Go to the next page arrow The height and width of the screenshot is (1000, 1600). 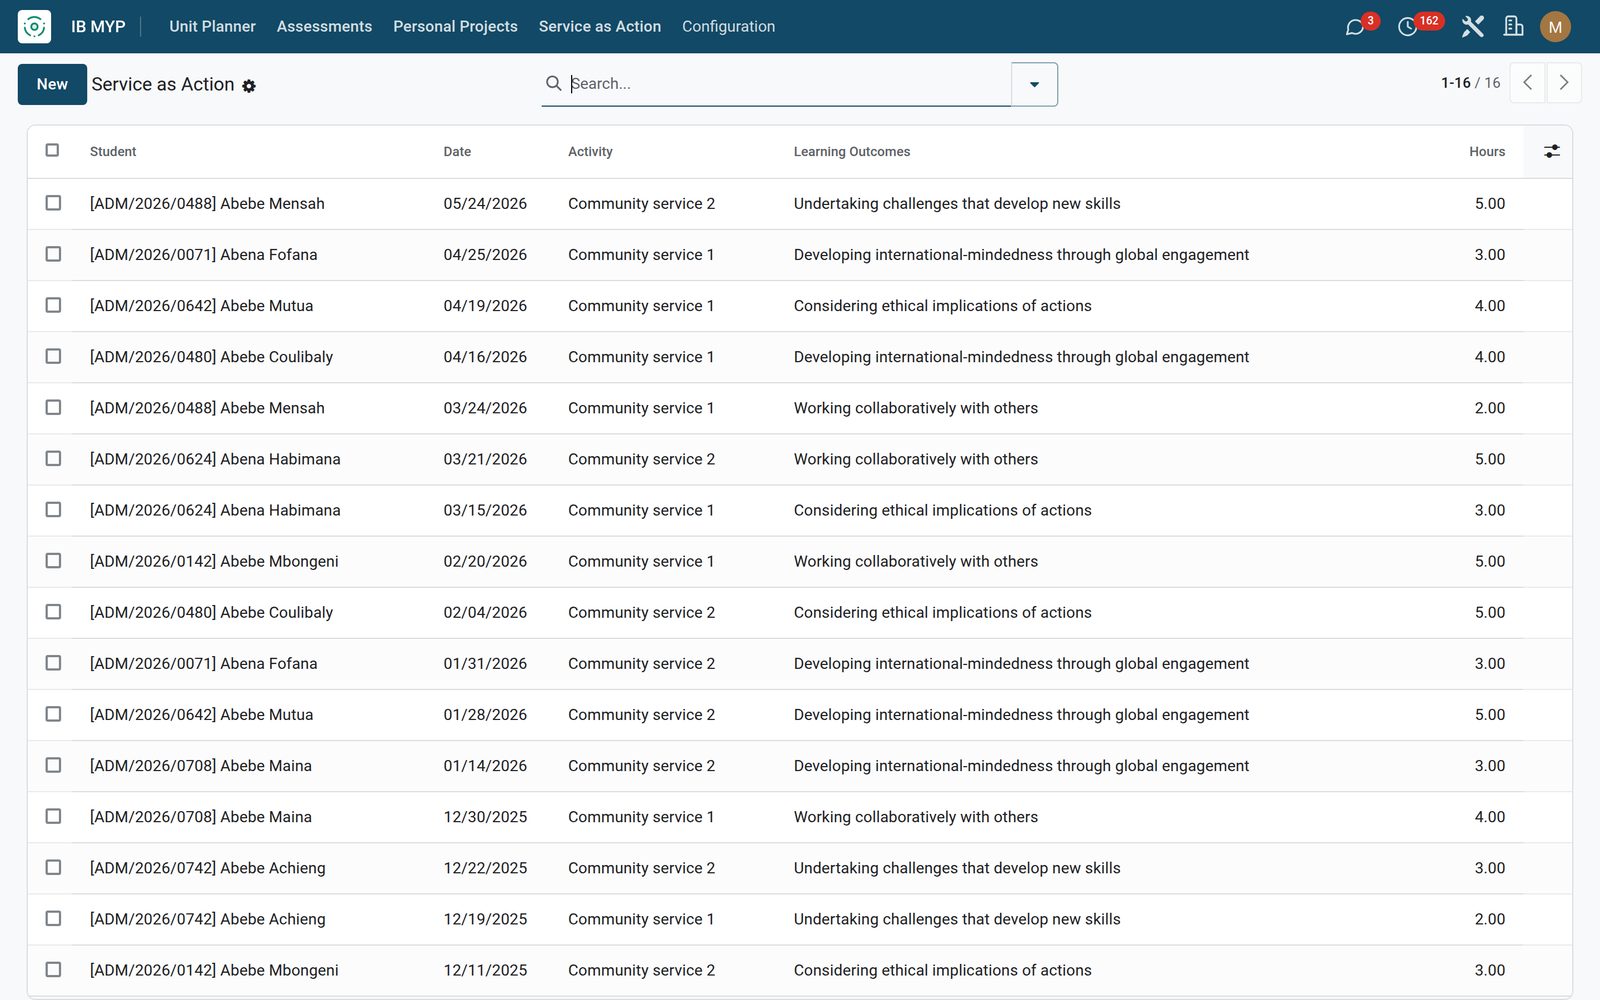coord(1564,83)
